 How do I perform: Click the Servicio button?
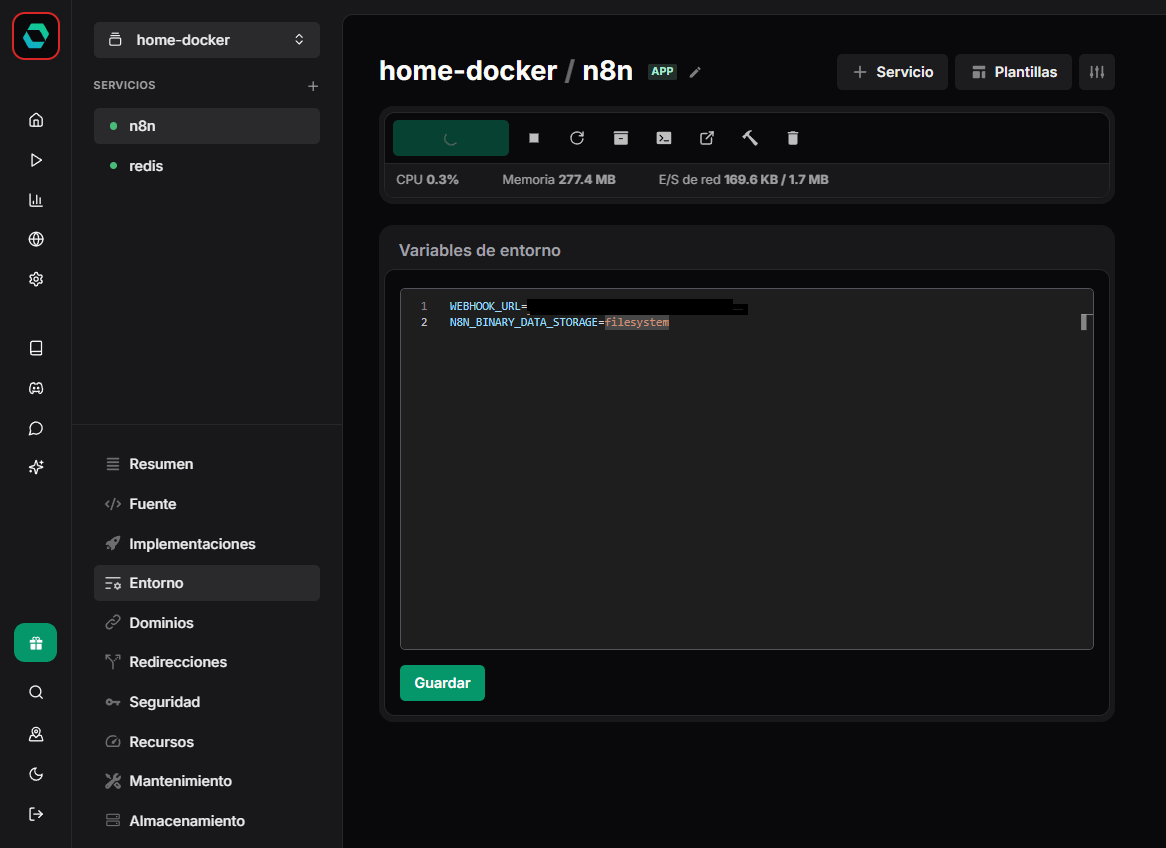(x=892, y=72)
